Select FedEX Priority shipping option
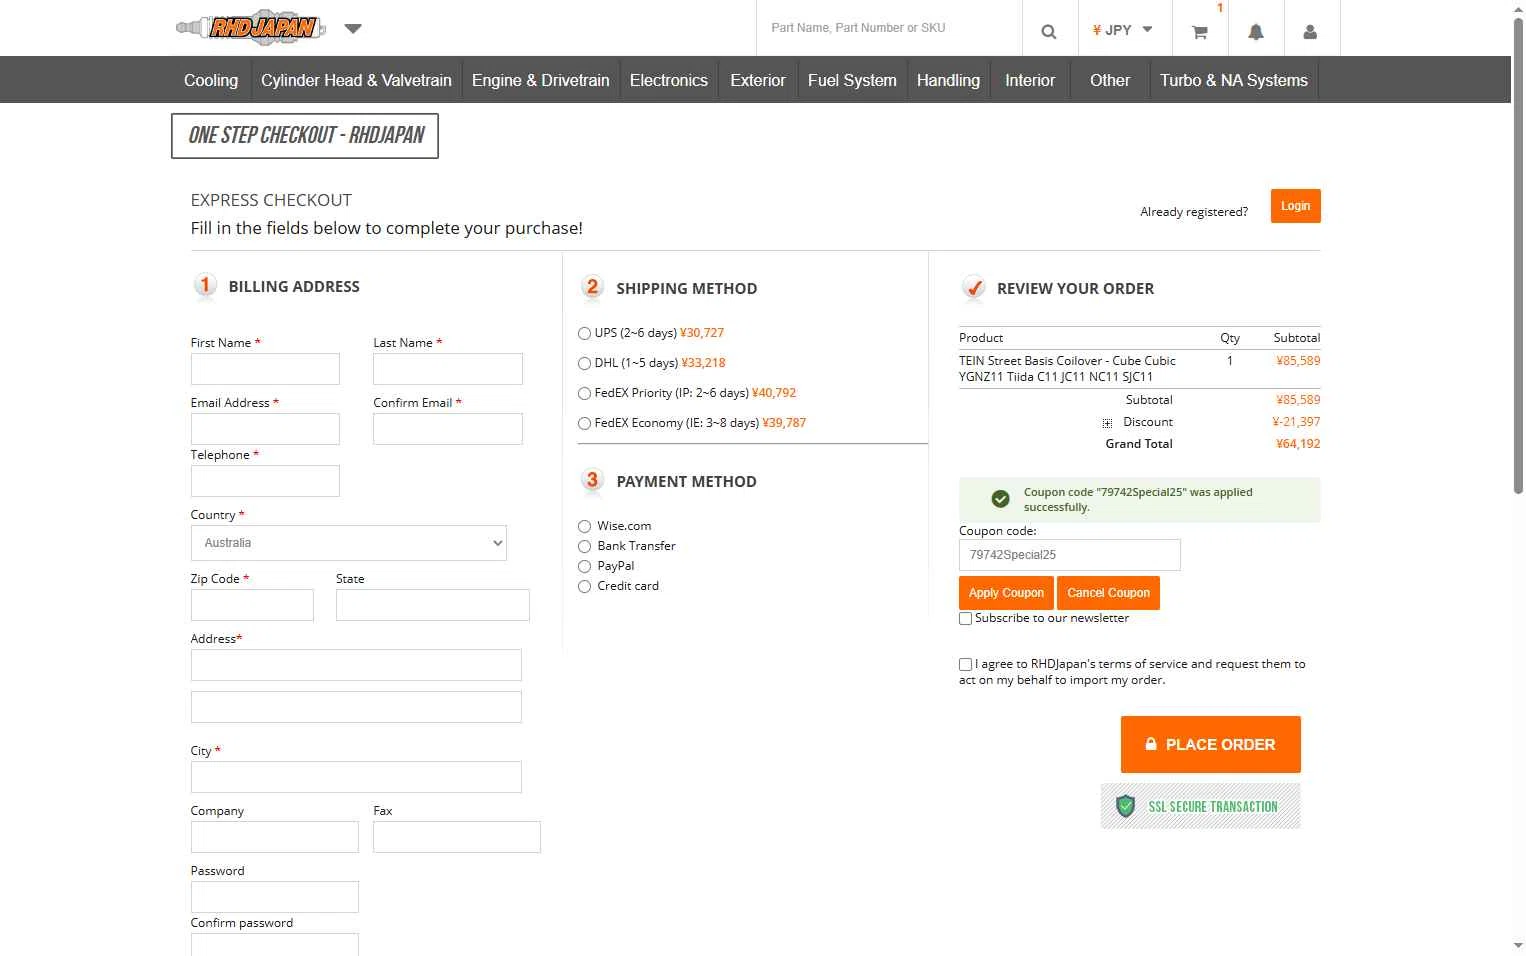 pos(584,394)
